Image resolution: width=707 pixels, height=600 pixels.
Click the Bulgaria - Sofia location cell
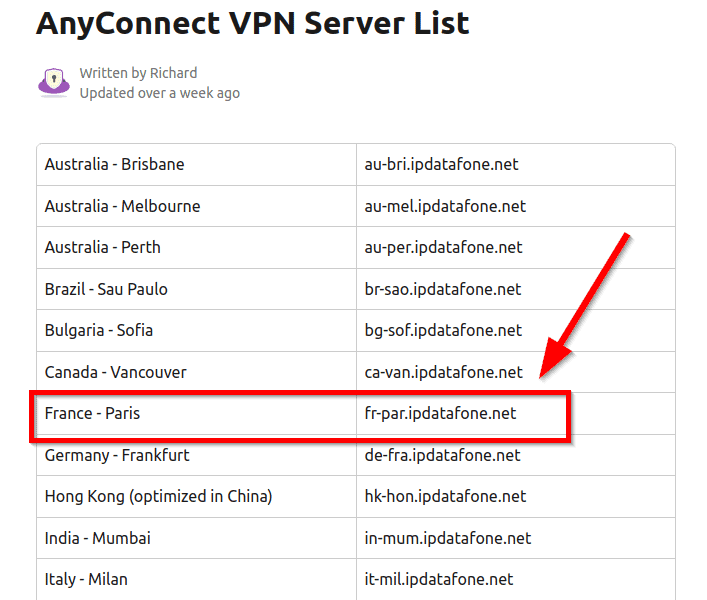[99, 330]
